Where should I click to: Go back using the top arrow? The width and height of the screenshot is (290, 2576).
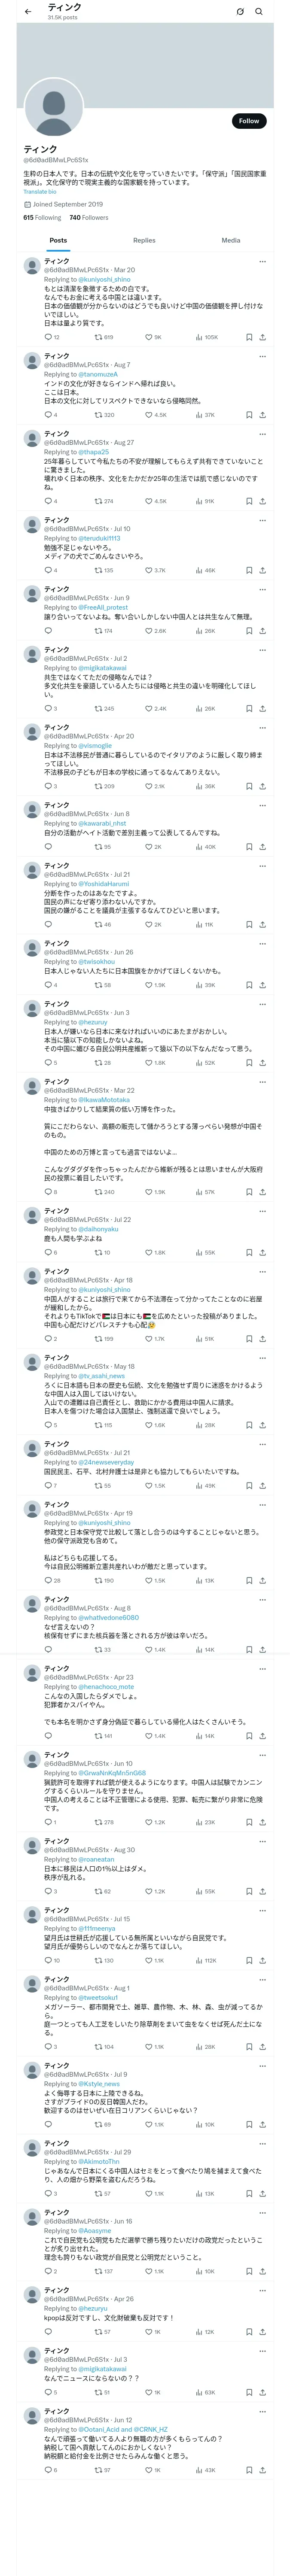coord(28,12)
